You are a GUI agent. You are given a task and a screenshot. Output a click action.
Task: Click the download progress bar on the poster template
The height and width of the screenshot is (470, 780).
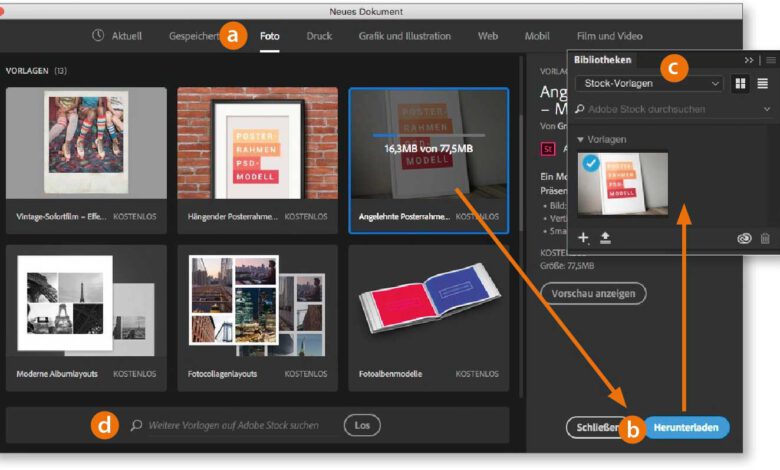tap(428, 135)
